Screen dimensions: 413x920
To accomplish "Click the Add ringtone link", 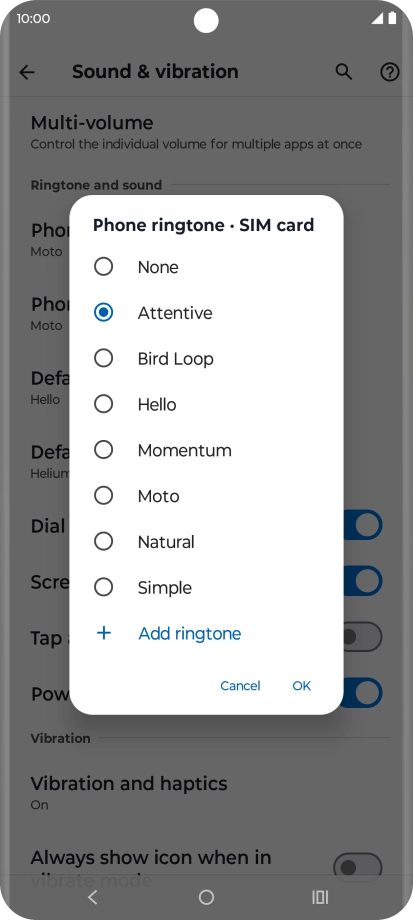I will point(189,633).
